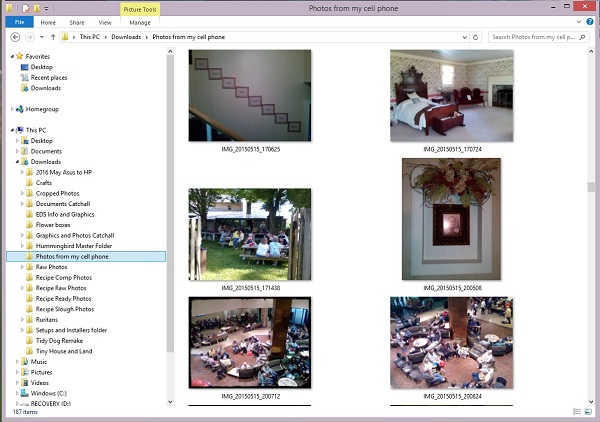Select the RECOVERY (D:) drive
This screenshot has height=422, width=600.
pos(51,404)
